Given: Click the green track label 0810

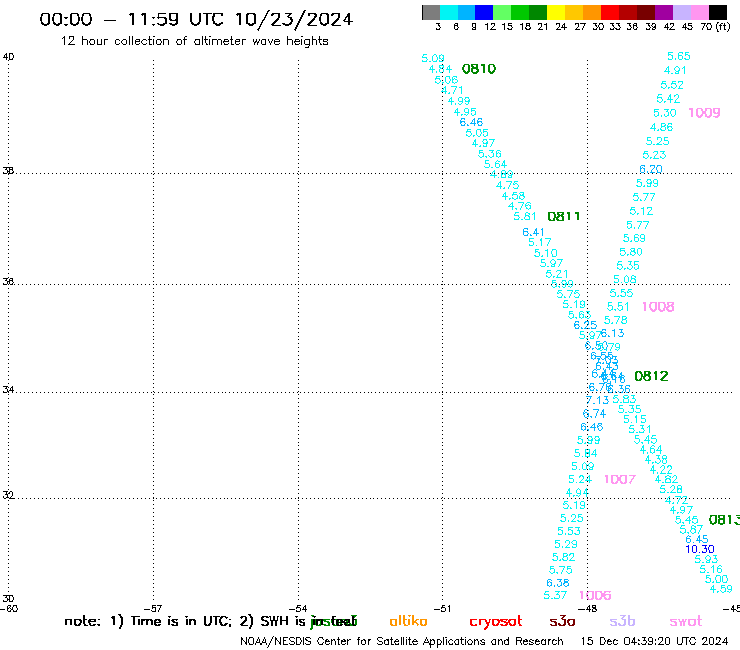Looking at the screenshot, I should tap(479, 69).
